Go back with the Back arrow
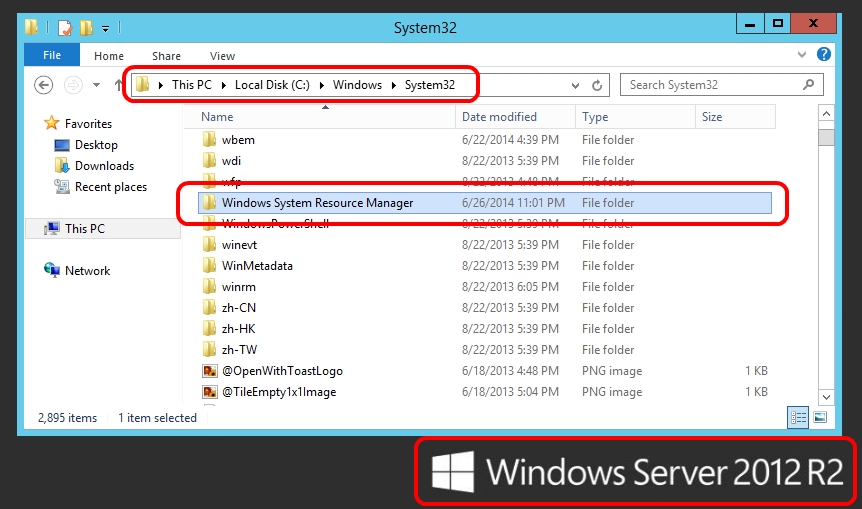Image resolution: width=862 pixels, height=509 pixels. coord(43,85)
